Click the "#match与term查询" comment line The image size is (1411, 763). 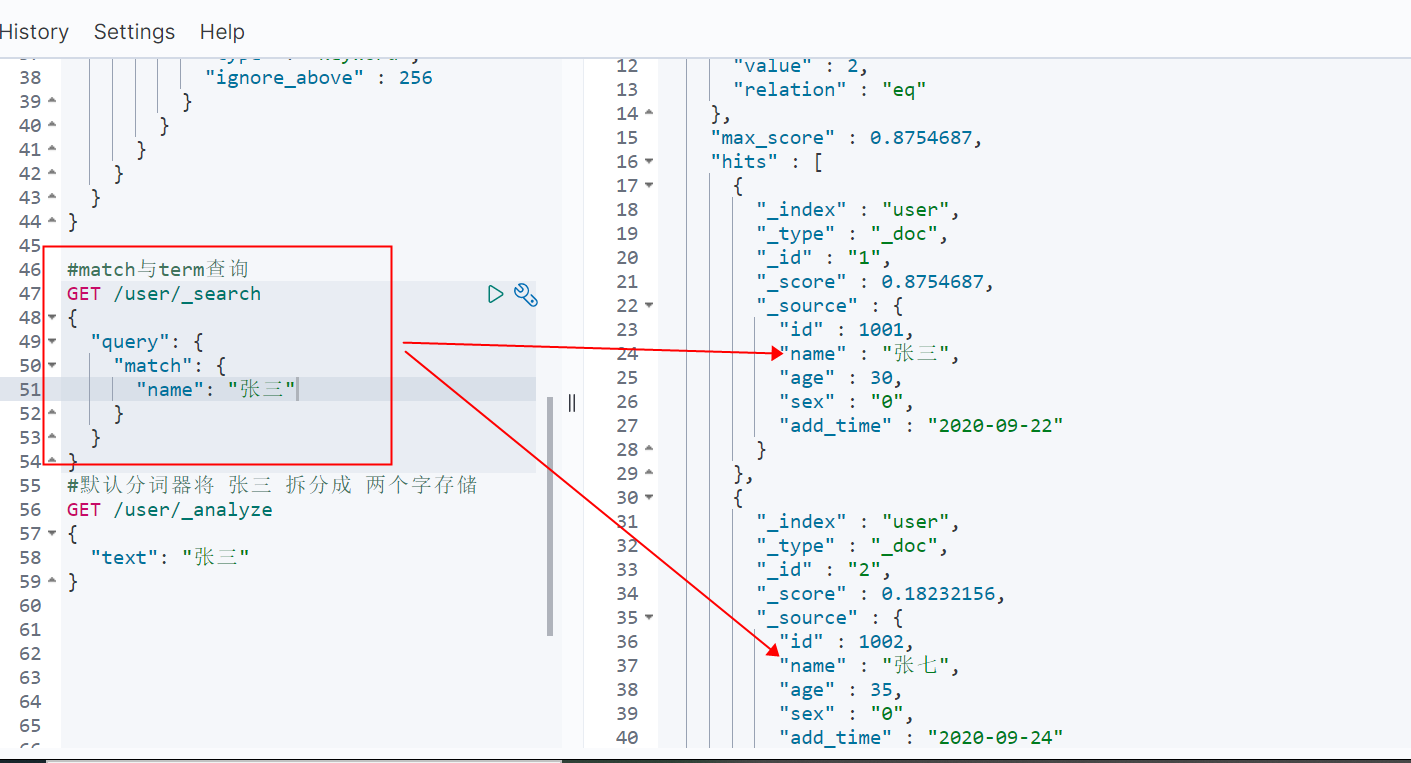158,270
